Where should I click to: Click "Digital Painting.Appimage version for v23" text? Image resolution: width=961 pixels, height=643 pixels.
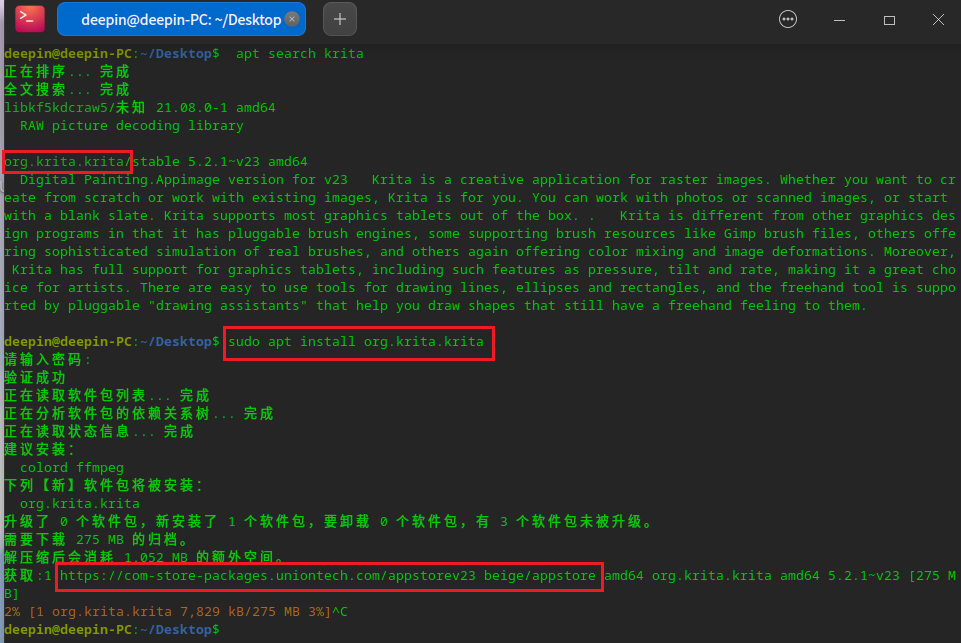tap(183, 180)
